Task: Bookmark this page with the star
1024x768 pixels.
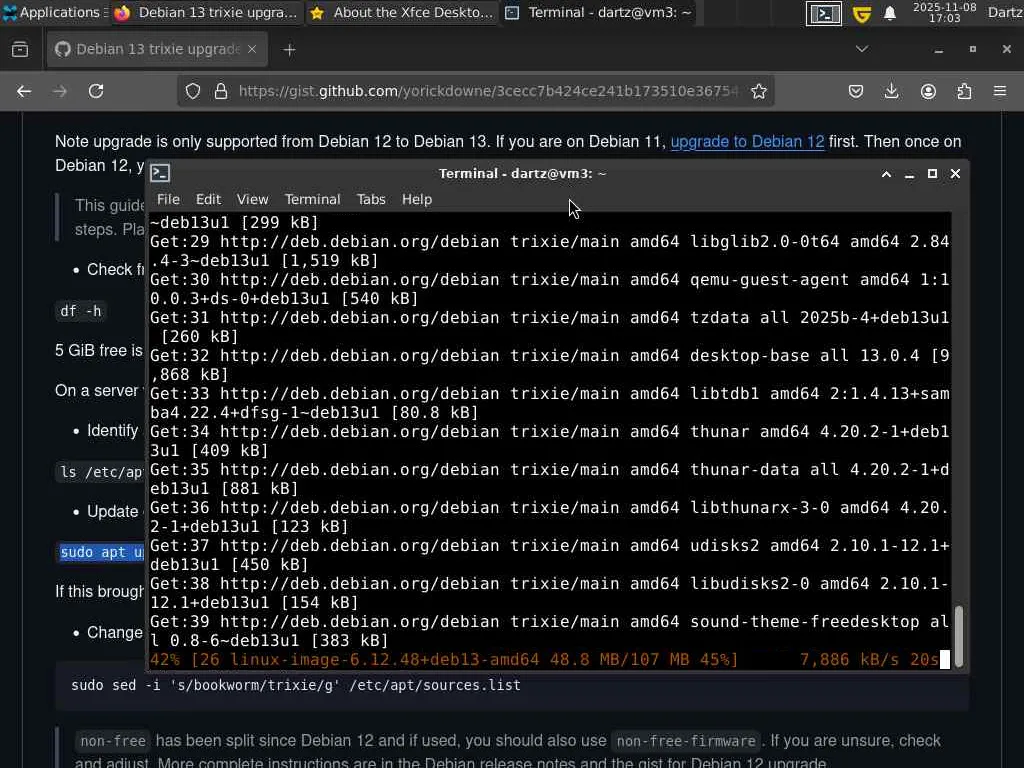Action: tap(758, 91)
